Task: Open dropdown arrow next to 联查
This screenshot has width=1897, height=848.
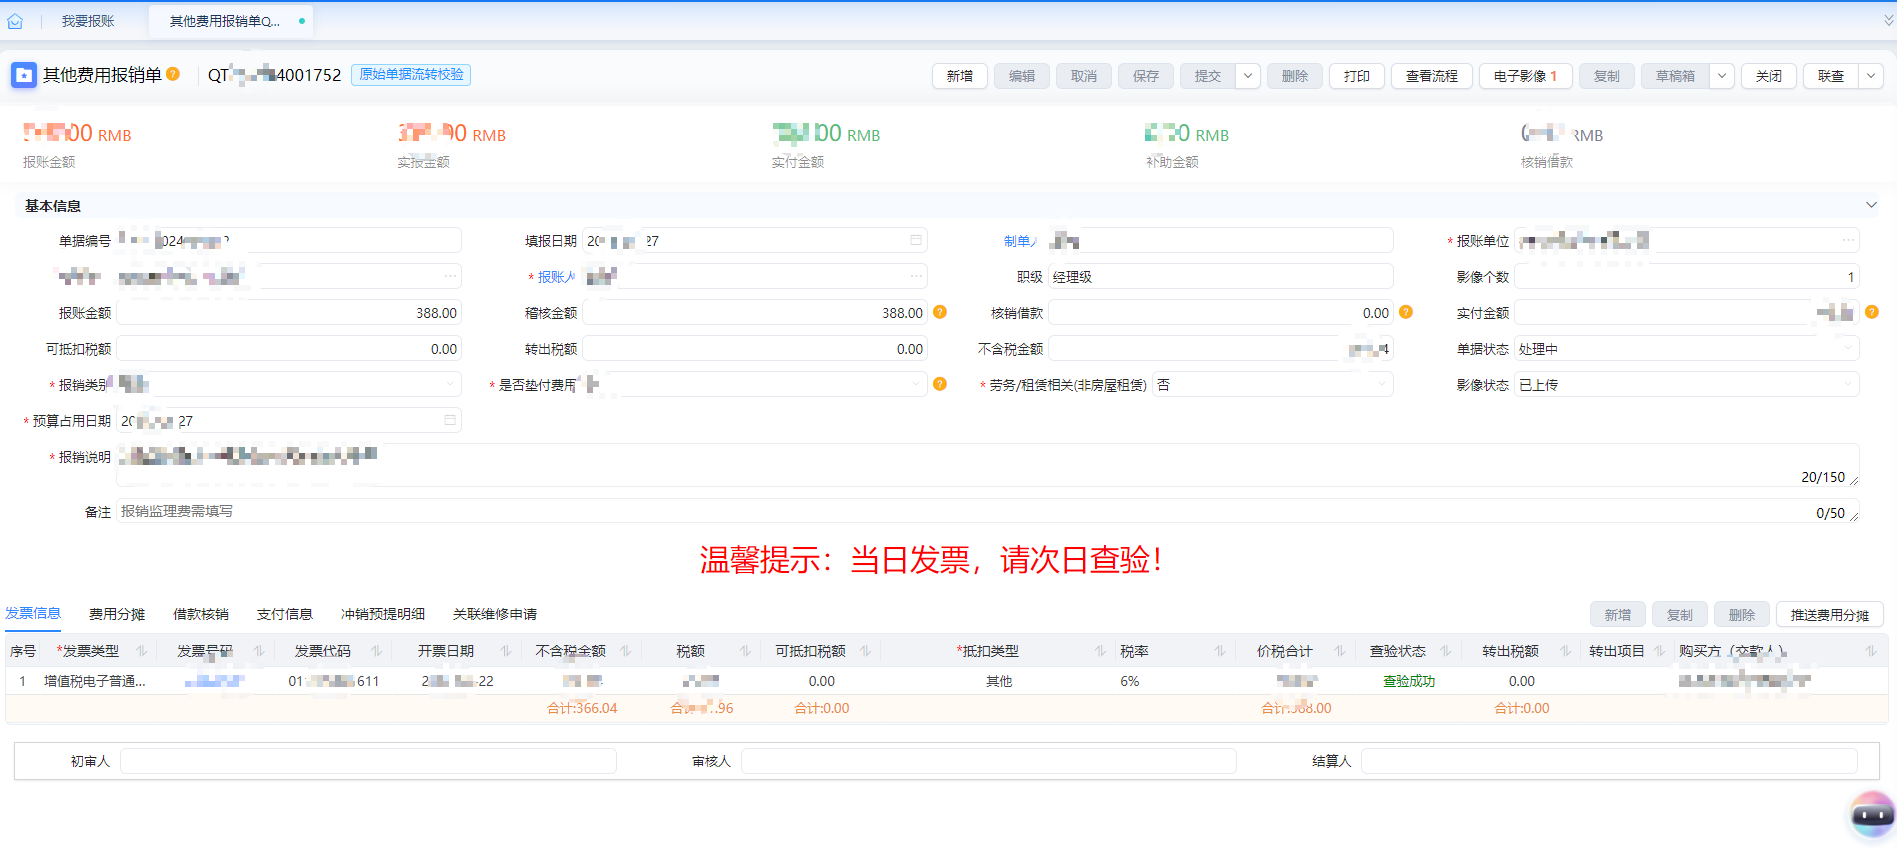Action: click(1871, 76)
